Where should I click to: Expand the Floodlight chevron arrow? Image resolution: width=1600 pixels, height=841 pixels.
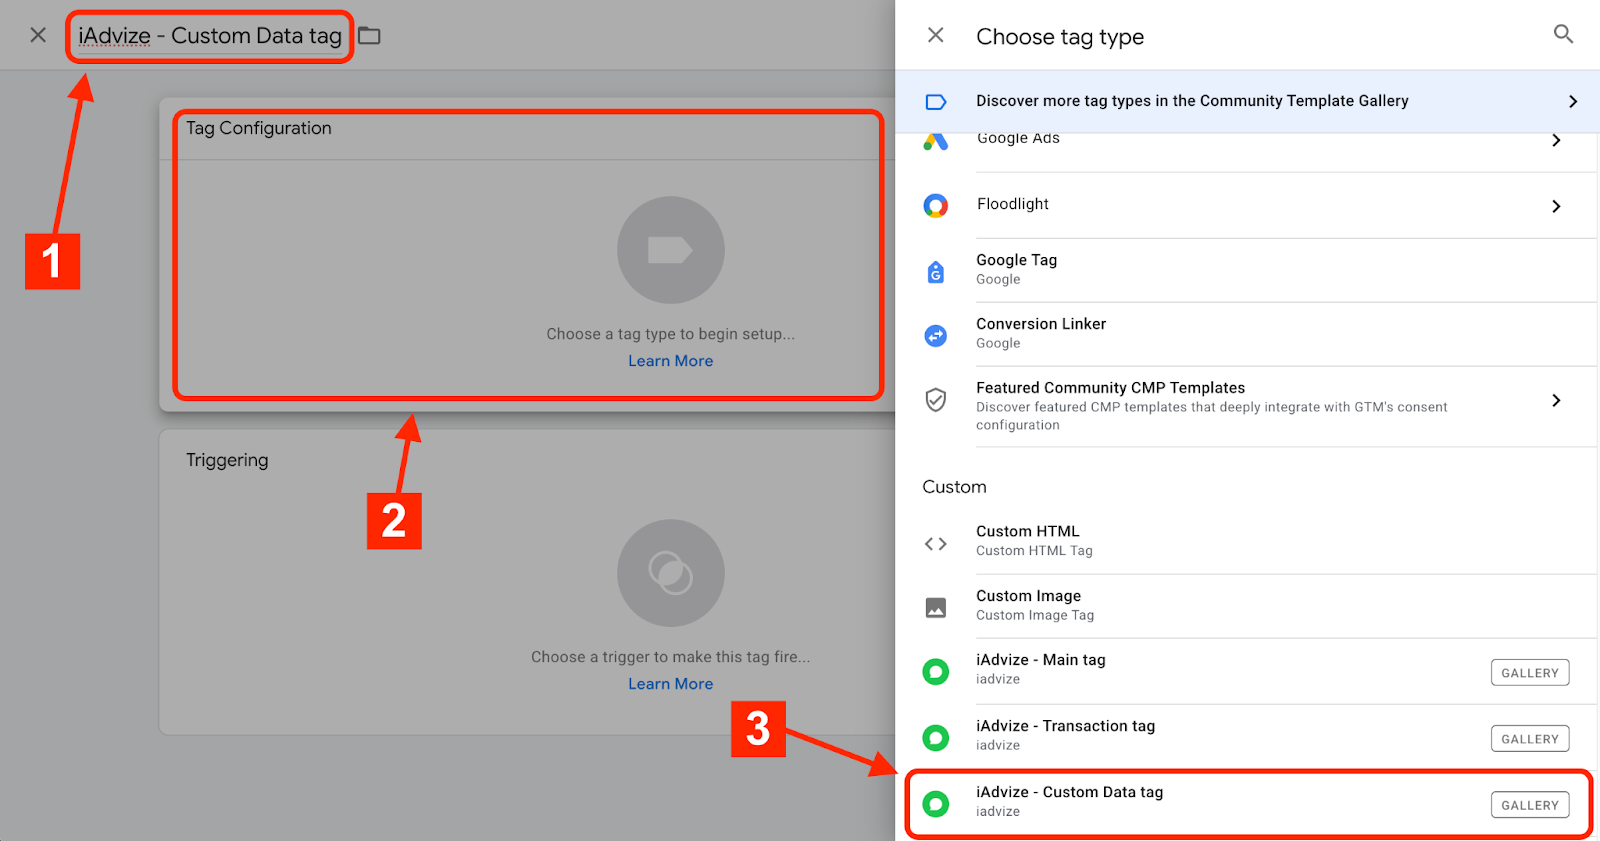pyautogui.click(x=1555, y=206)
